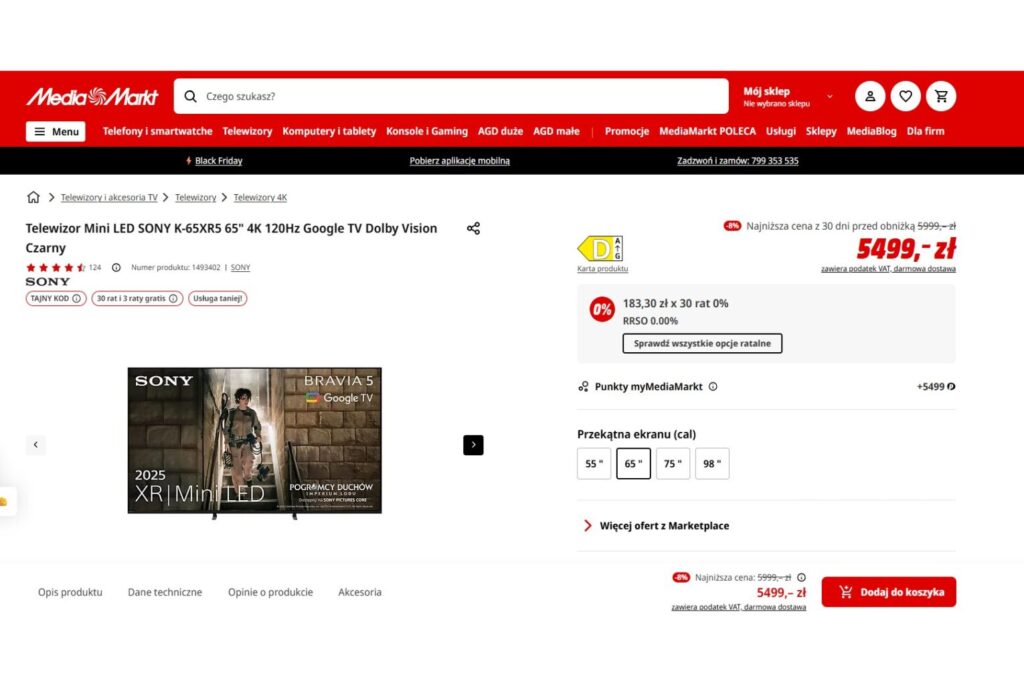Expand Więcej ofert z Marketplace
Screen dimensions: 1024x683
[x=656, y=526]
